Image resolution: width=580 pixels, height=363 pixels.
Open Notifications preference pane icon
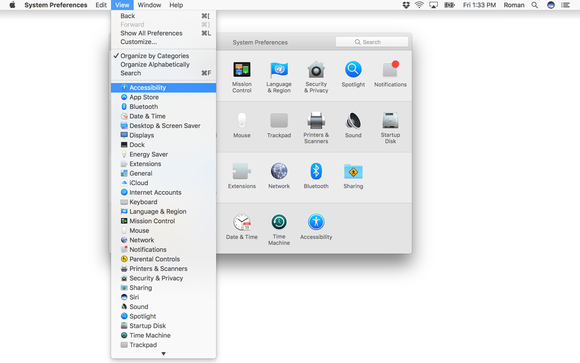390,70
